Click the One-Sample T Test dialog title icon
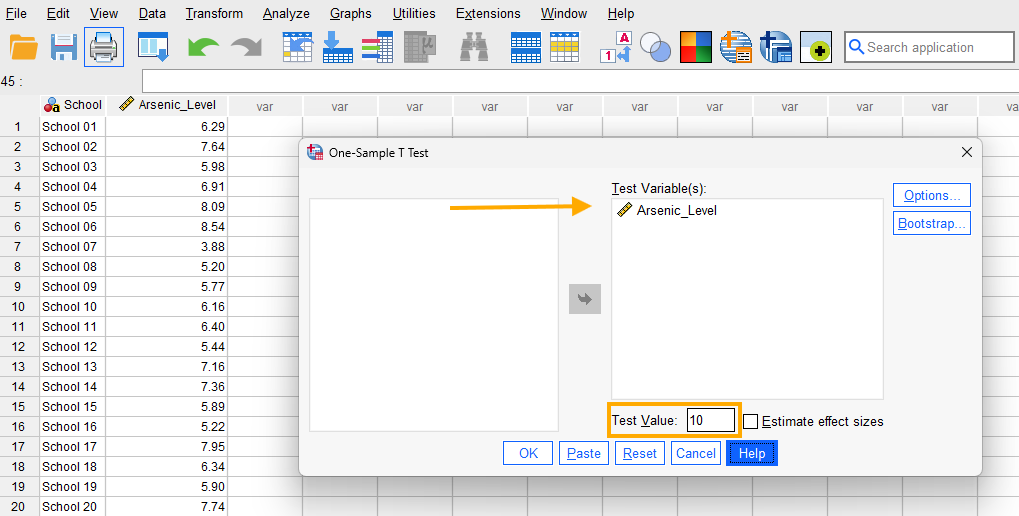This screenshot has width=1019, height=516. click(315, 152)
